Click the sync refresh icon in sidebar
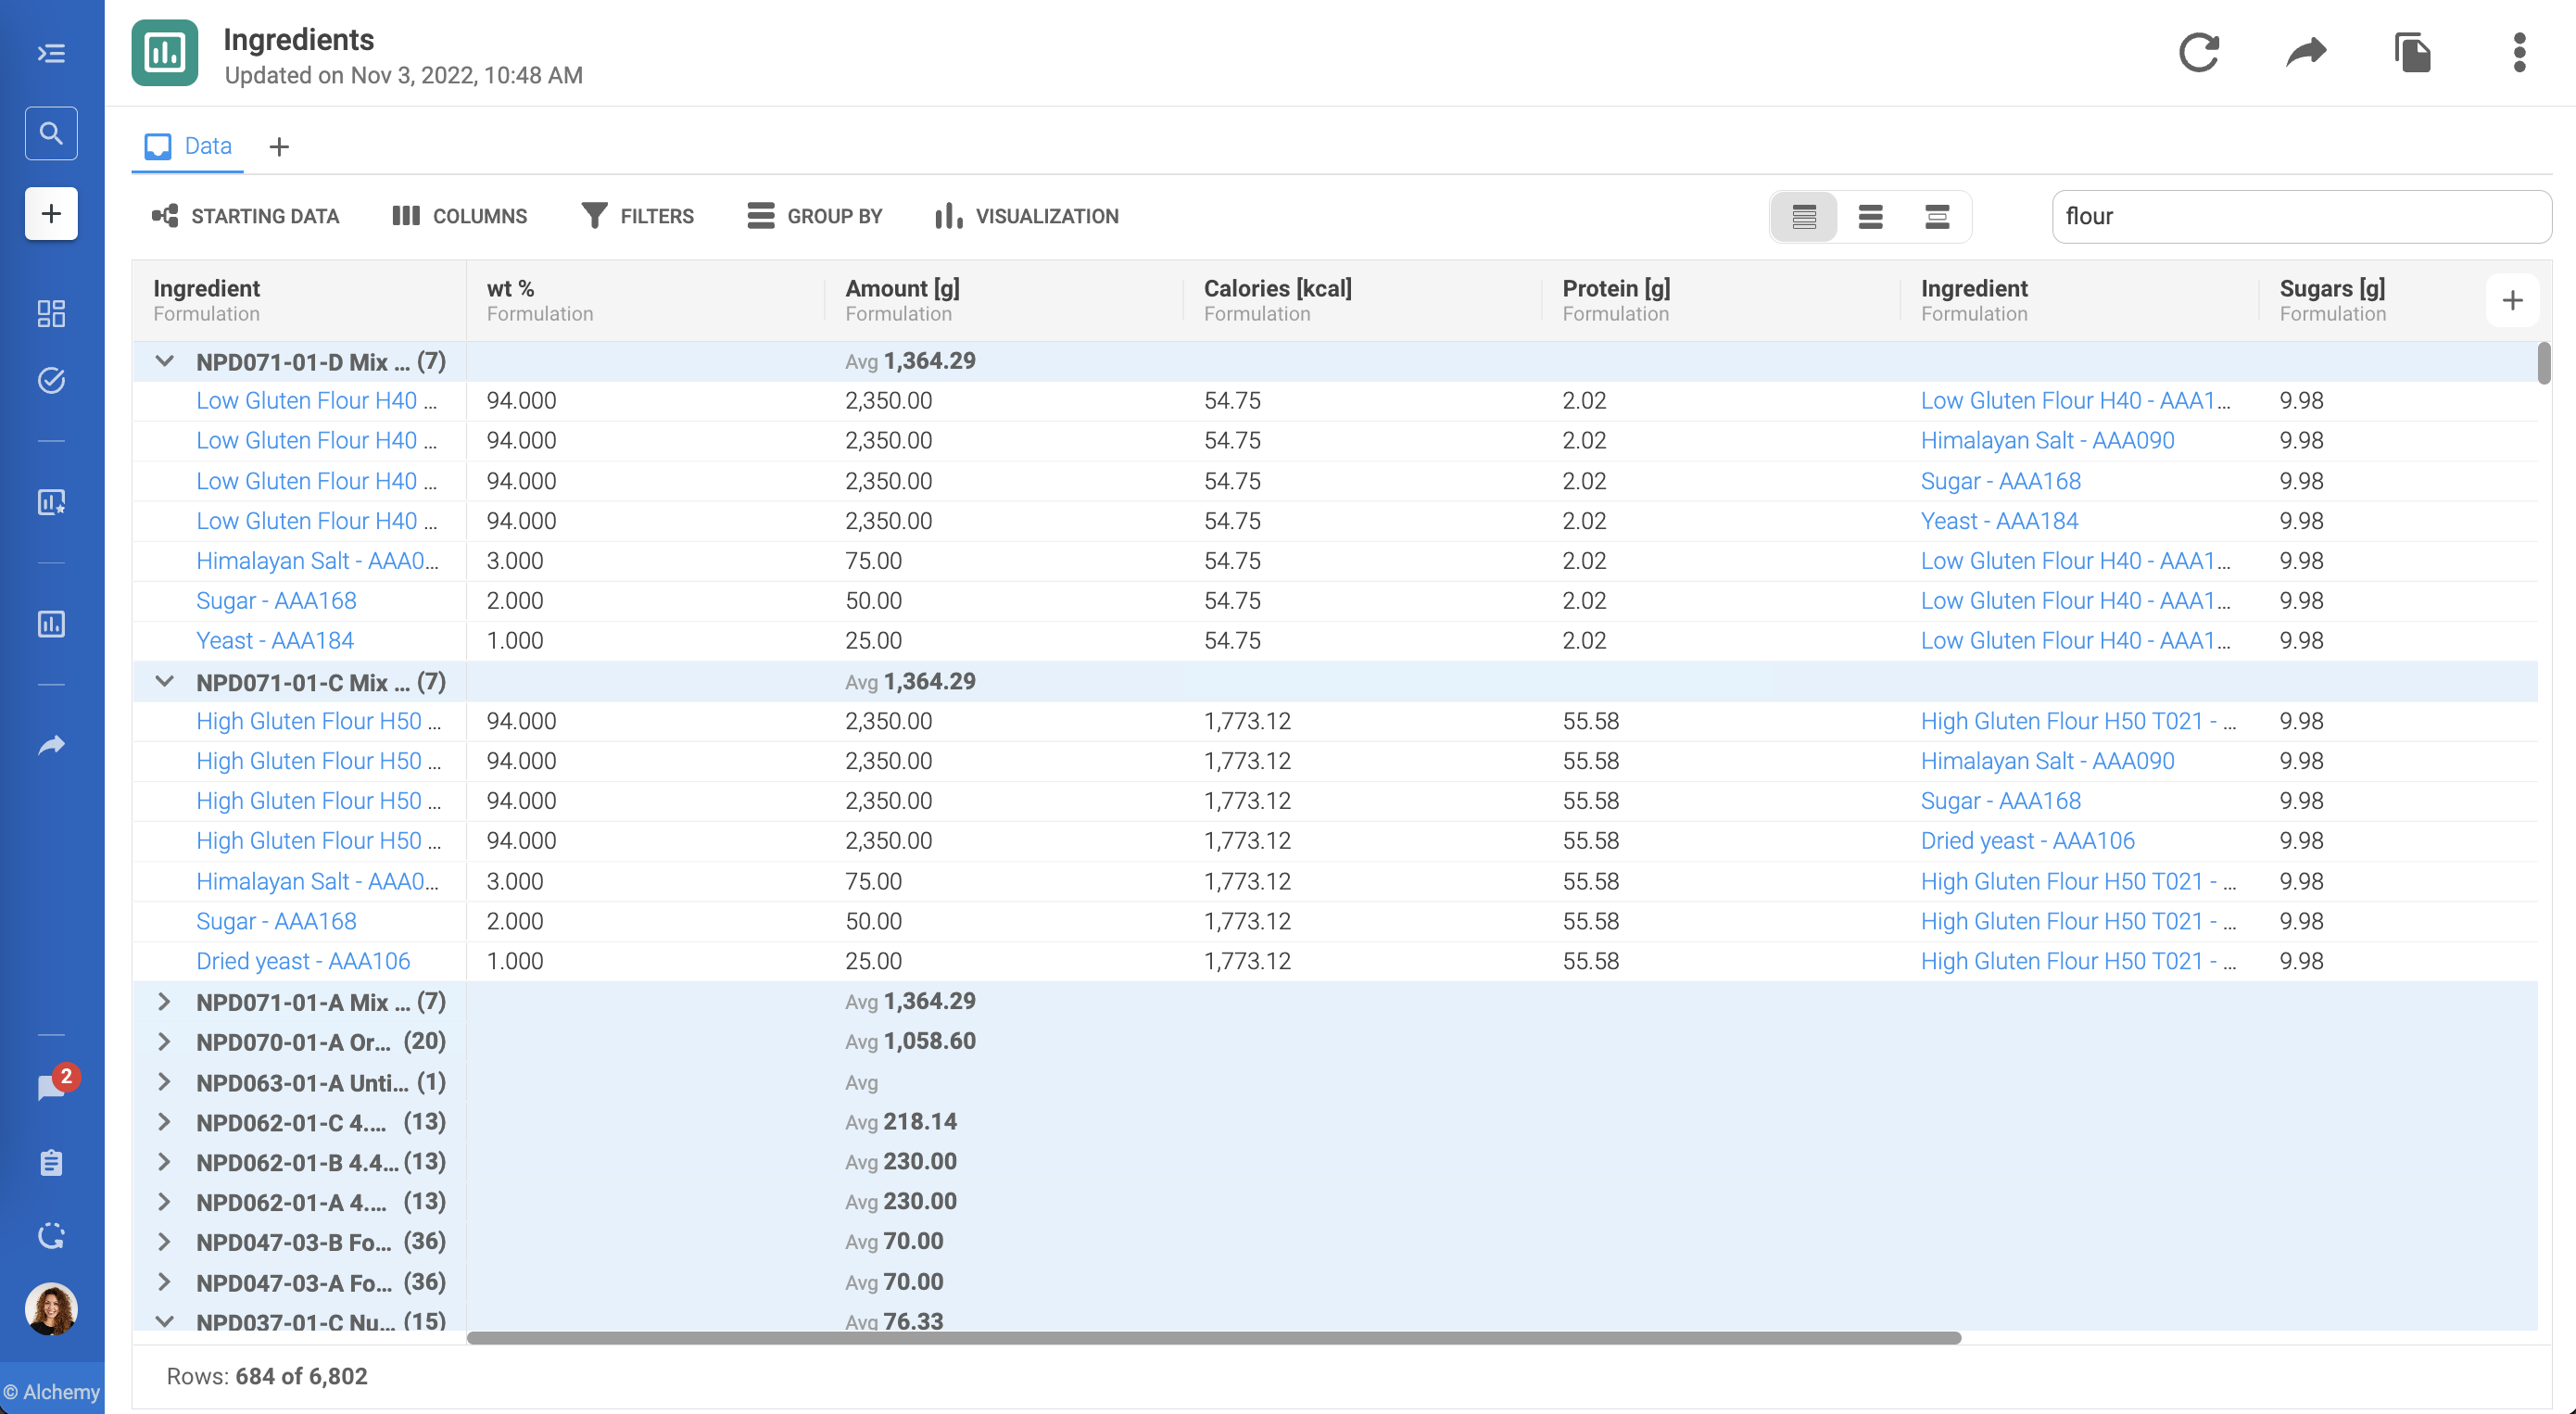 click(x=51, y=1236)
